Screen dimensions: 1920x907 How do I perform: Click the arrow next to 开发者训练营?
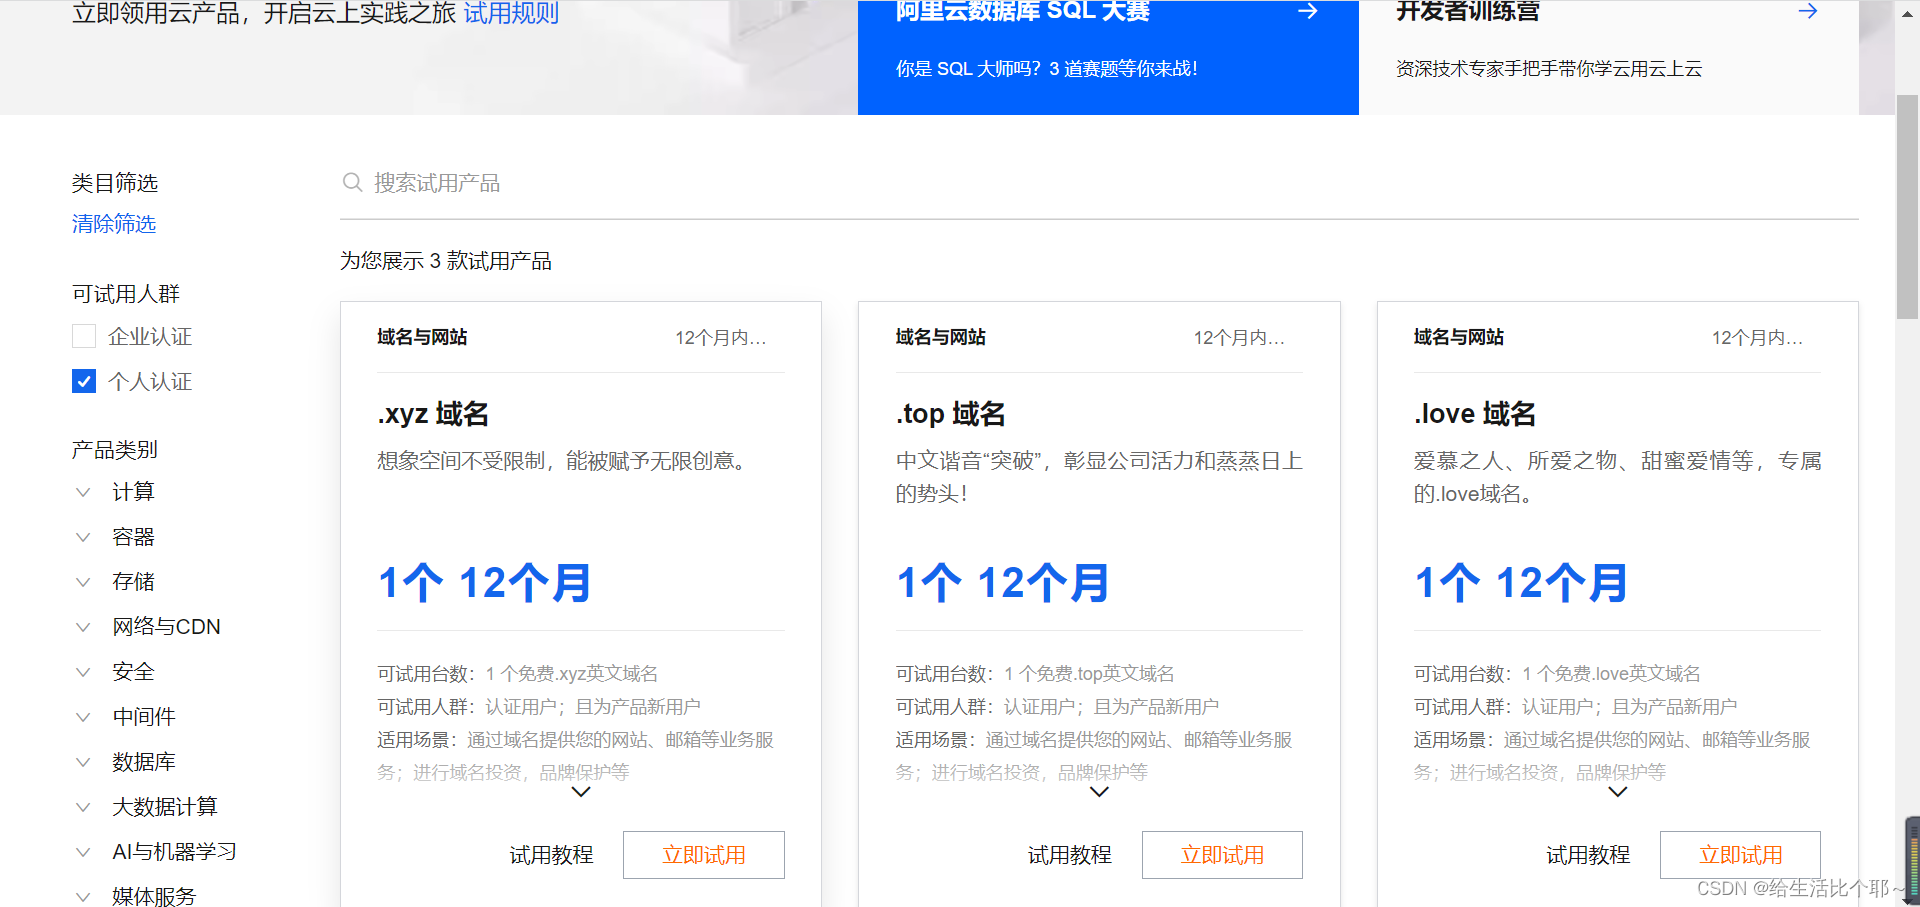(1808, 11)
